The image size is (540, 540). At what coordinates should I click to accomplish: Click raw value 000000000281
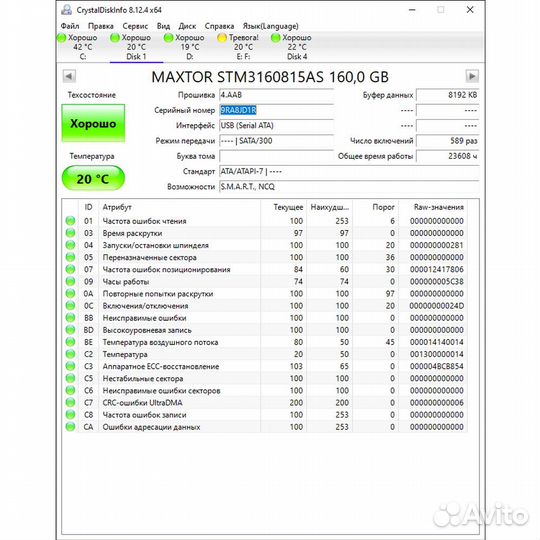coord(437,245)
